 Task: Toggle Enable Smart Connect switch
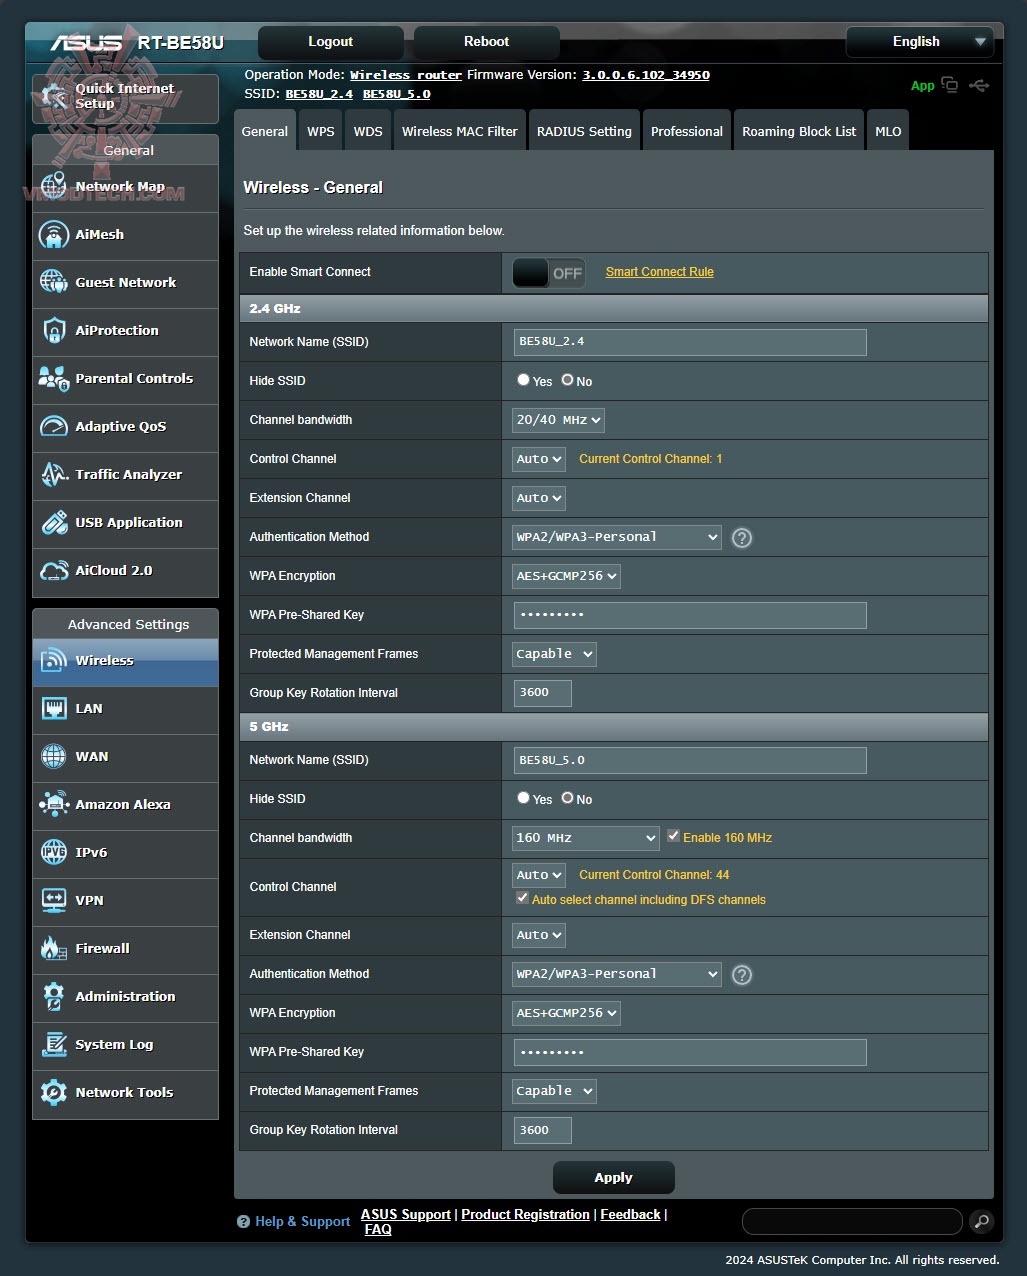(x=548, y=273)
